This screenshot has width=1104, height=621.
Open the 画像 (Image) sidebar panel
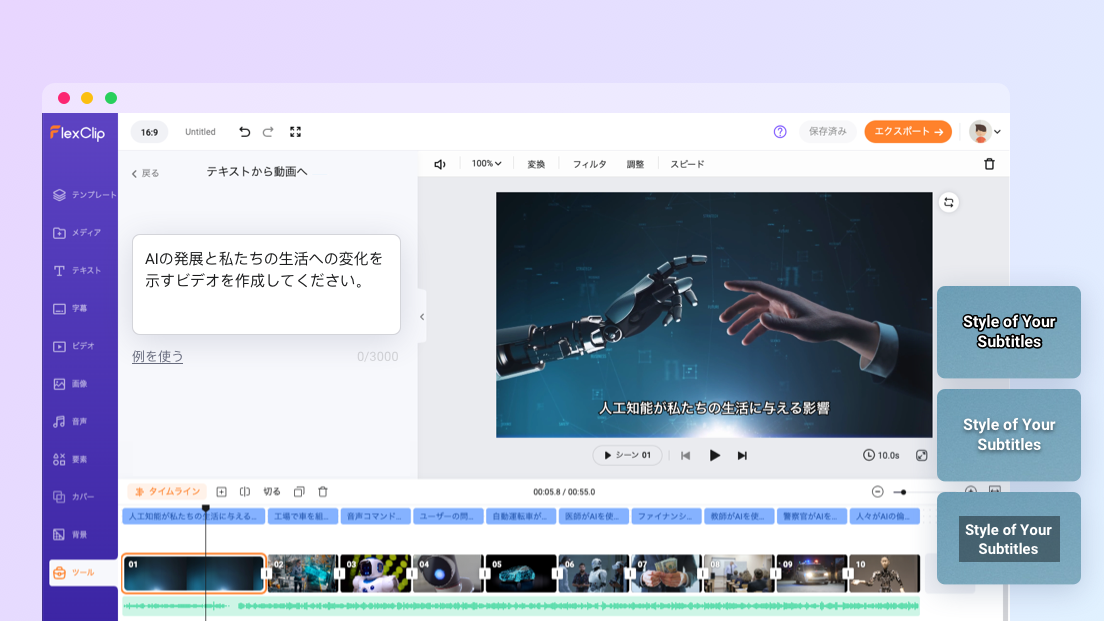click(70, 384)
